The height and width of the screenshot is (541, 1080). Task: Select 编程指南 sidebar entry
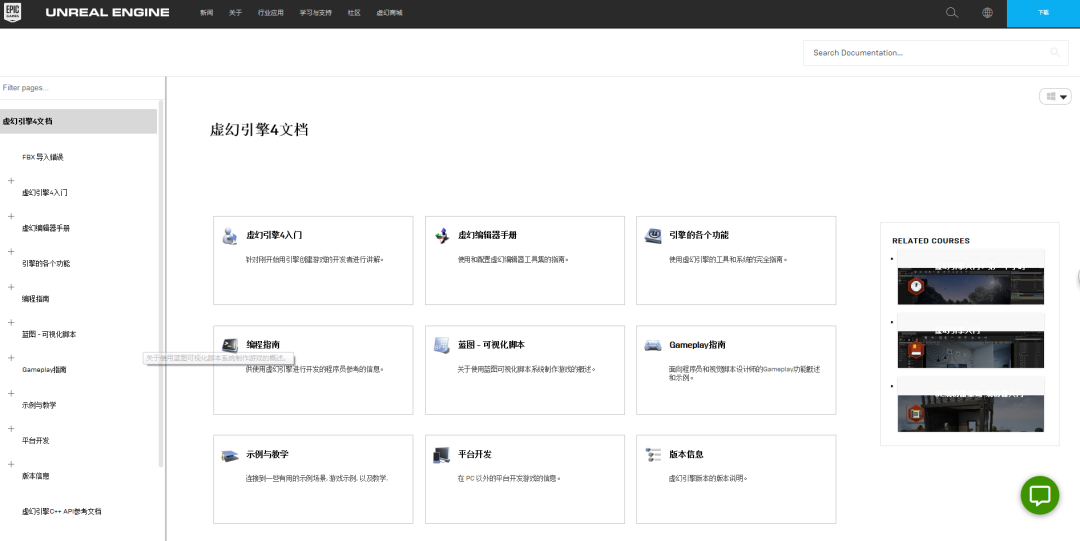[x=36, y=299]
